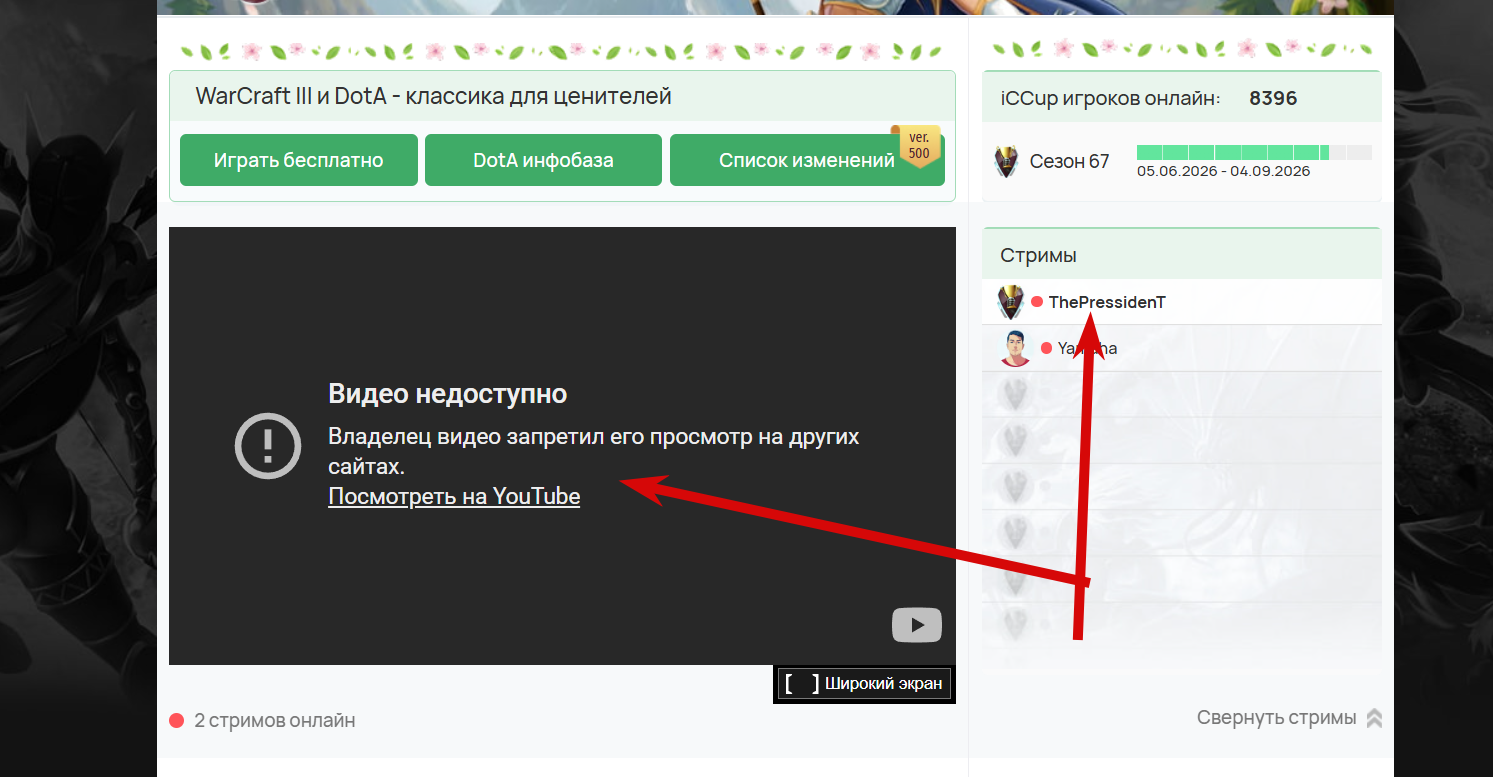Click the 05.06.2026 - 04.09.2026 date range
Image resolution: width=1493 pixels, height=777 pixels.
[1223, 171]
